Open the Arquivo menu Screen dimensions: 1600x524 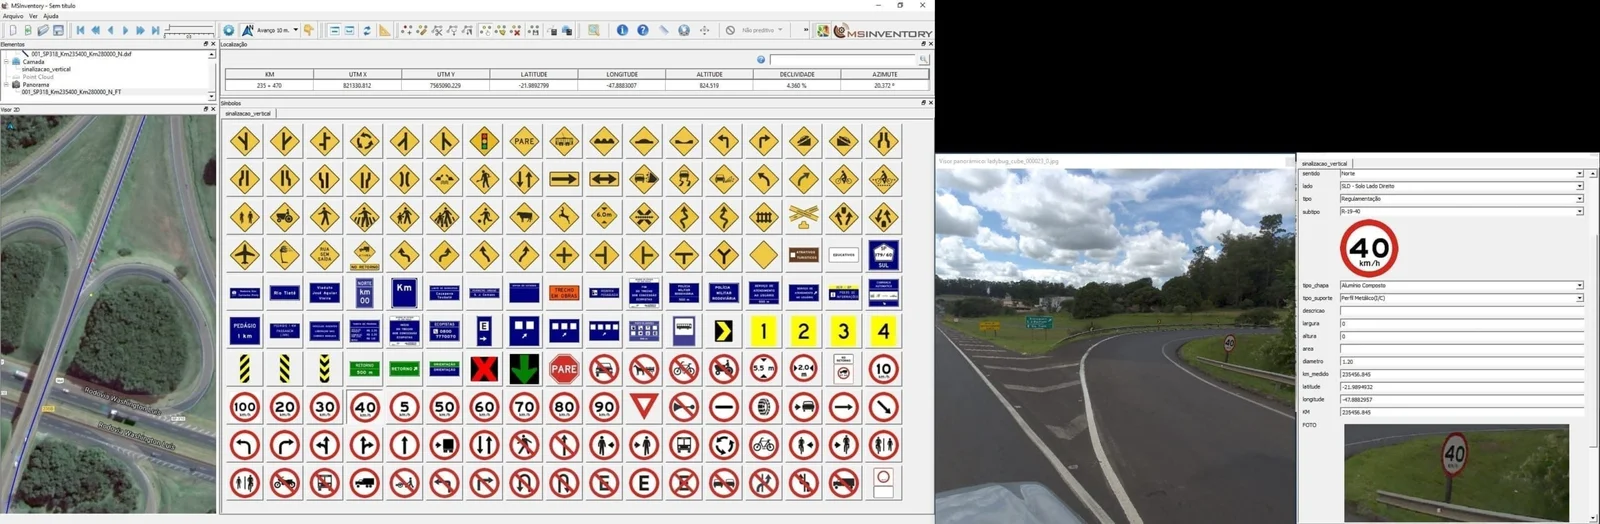(x=13, y=16)
